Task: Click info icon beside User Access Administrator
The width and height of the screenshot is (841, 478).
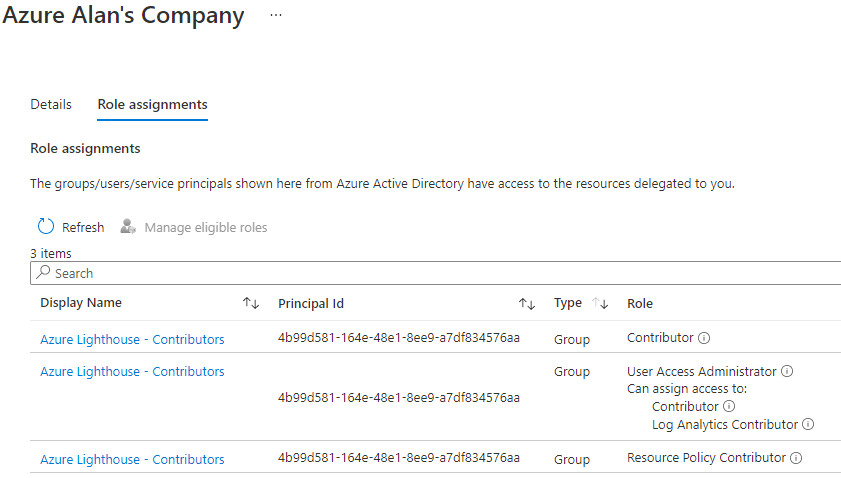Action: [x=787, y=371]
